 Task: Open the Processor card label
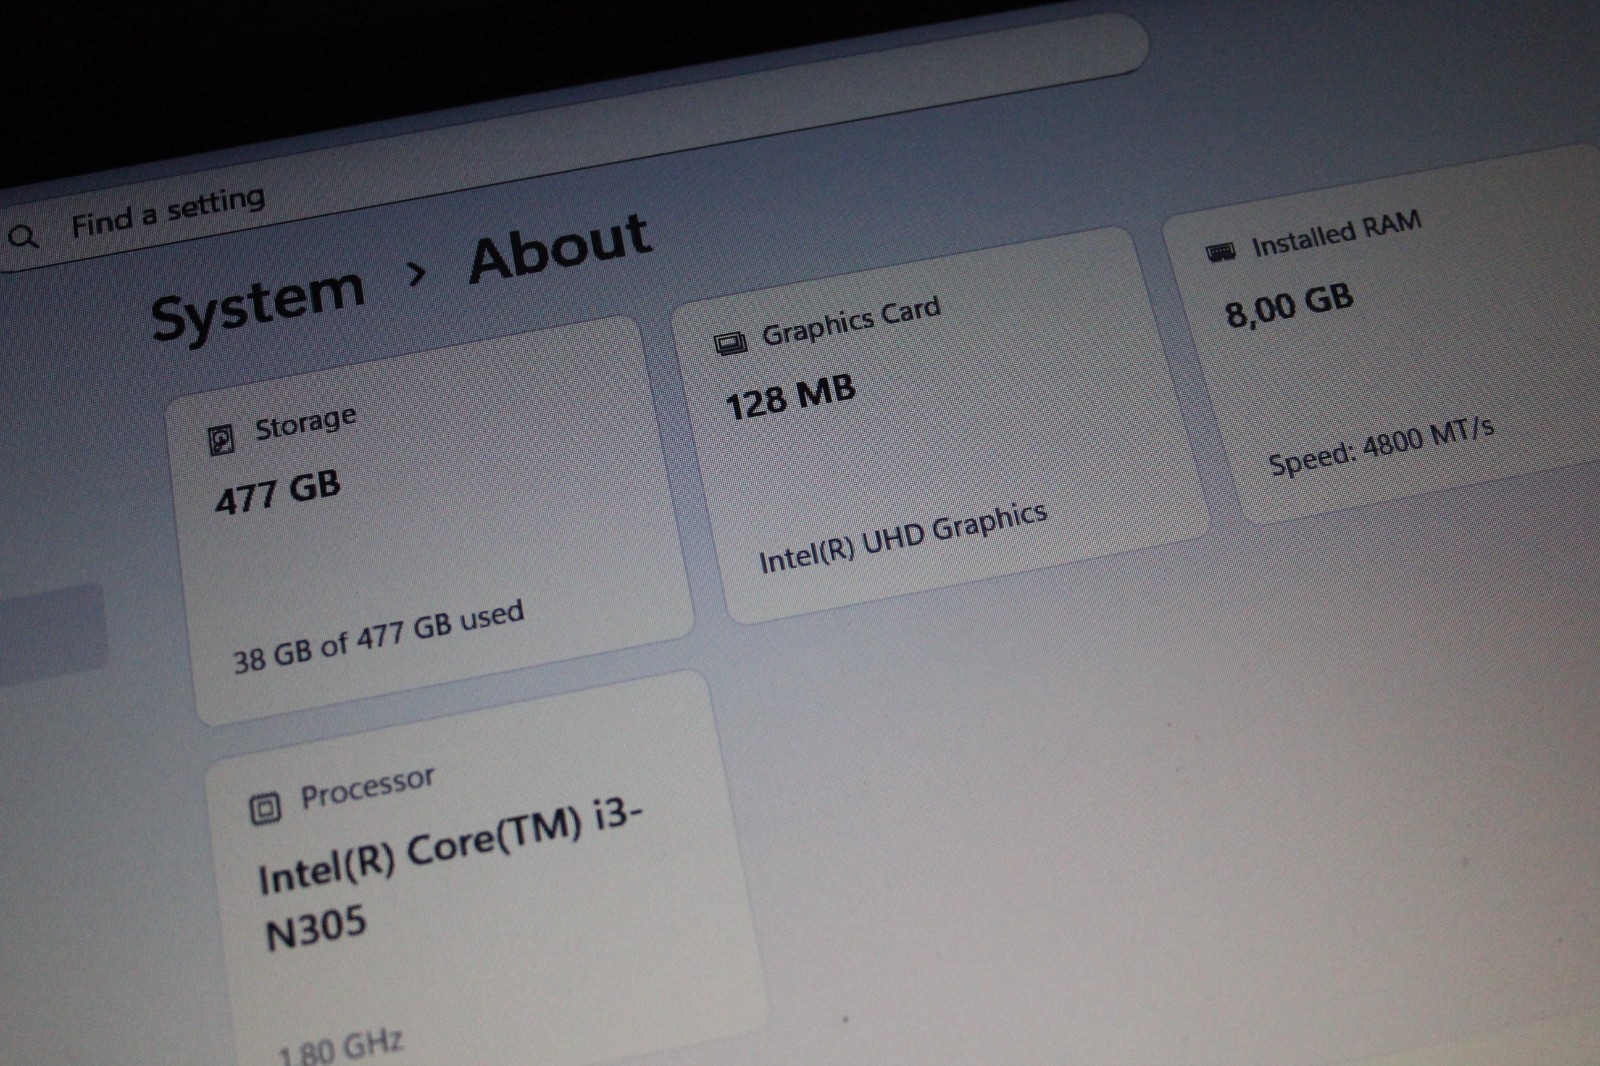coord(368,786)
